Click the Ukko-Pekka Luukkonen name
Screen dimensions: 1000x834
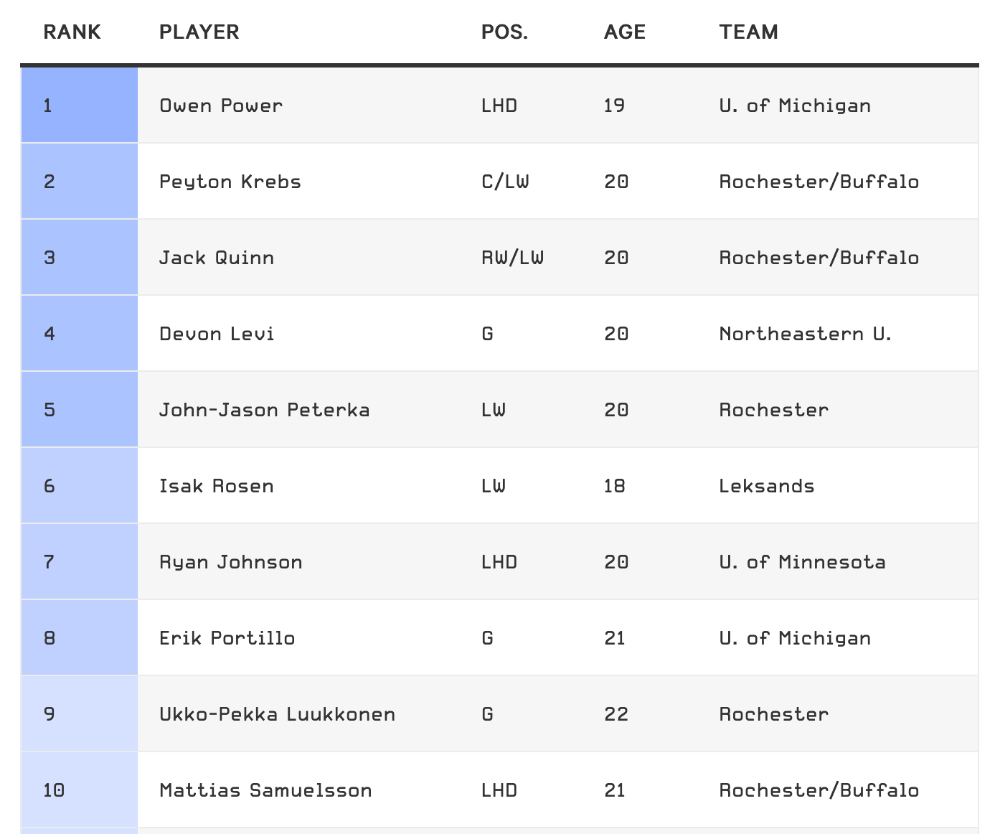(277, 714)
